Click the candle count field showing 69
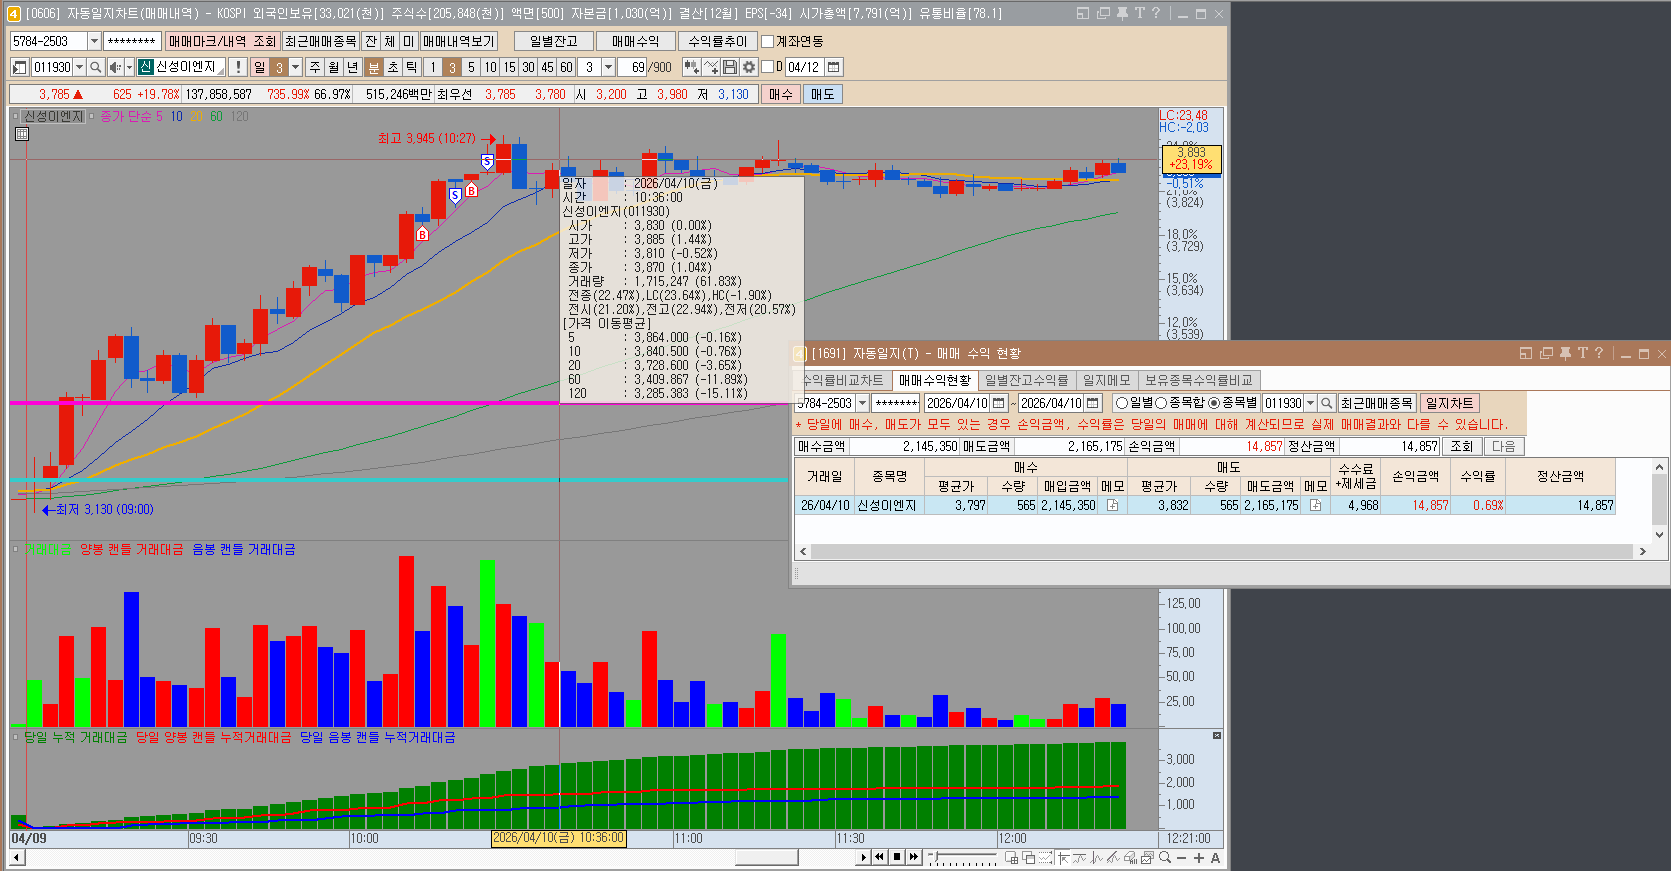Viewport: 1671px width, 871px height. pyautogui.click(x=634, y=67)
